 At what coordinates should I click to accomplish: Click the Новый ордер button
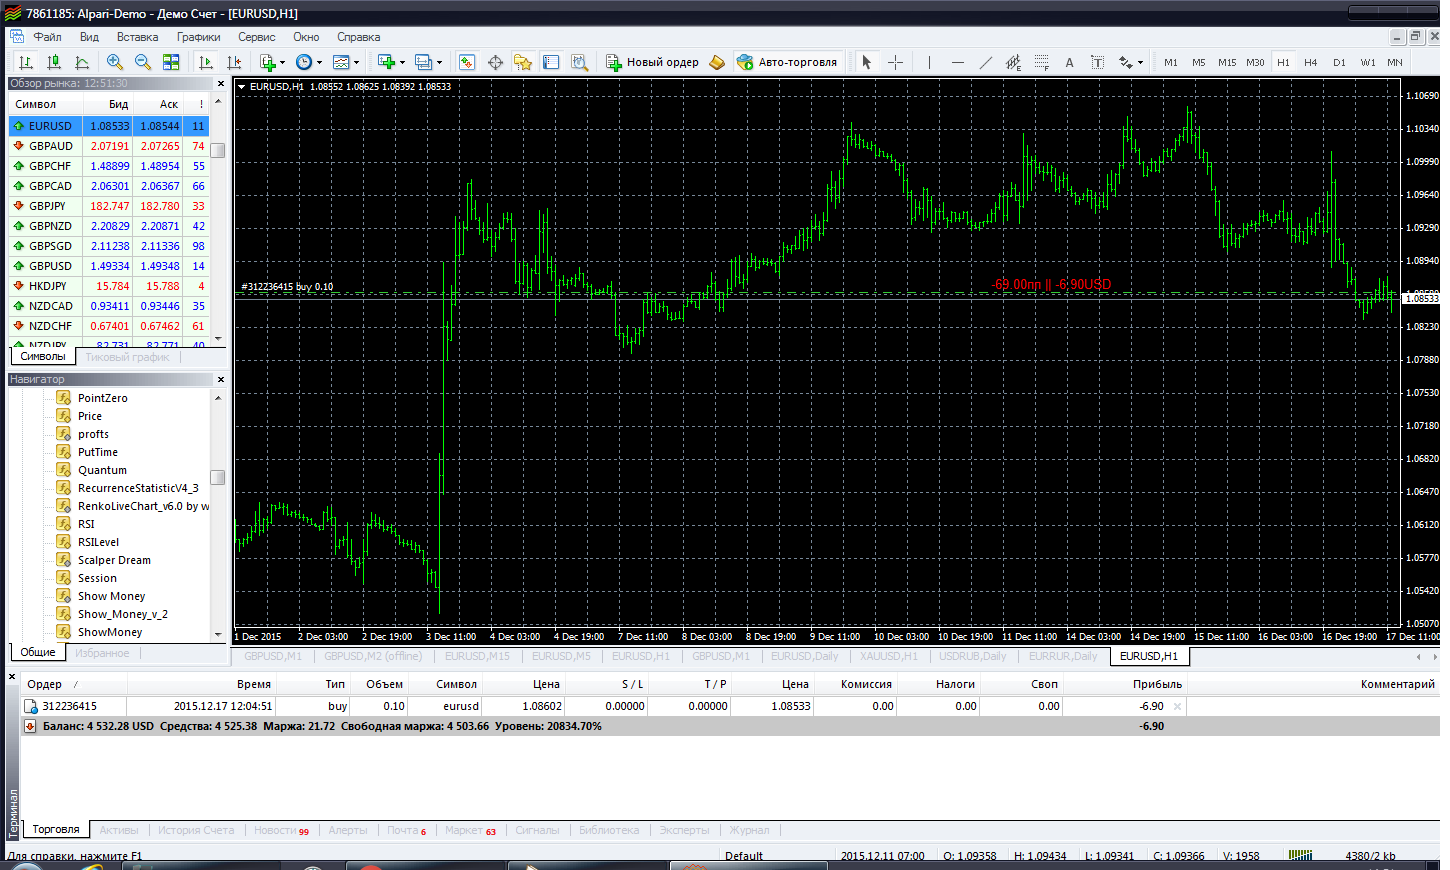tap(652, 62)
